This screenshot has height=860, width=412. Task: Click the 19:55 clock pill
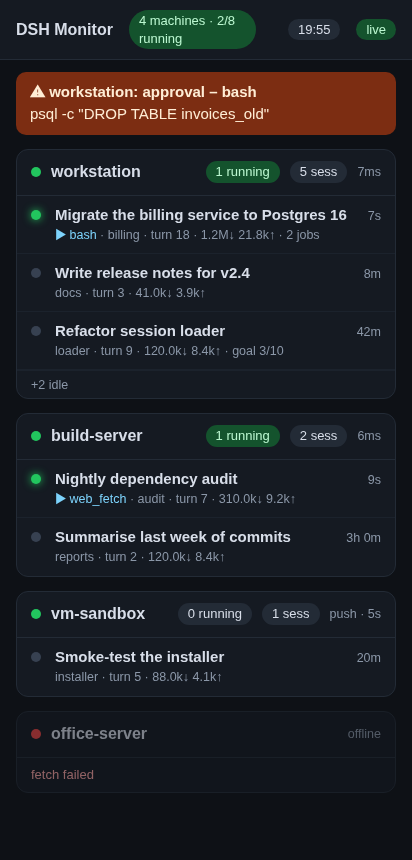pos(314,30)
